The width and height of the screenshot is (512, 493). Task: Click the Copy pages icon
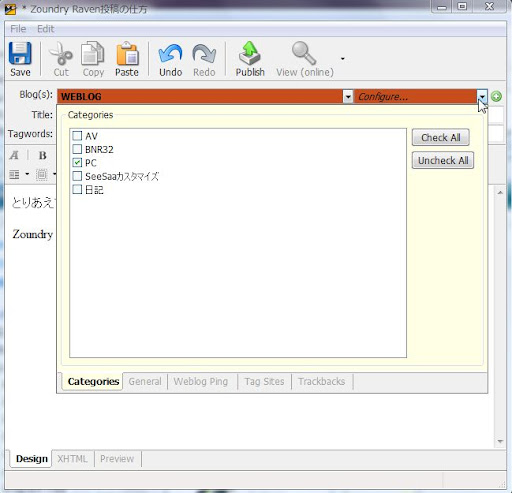93,53
